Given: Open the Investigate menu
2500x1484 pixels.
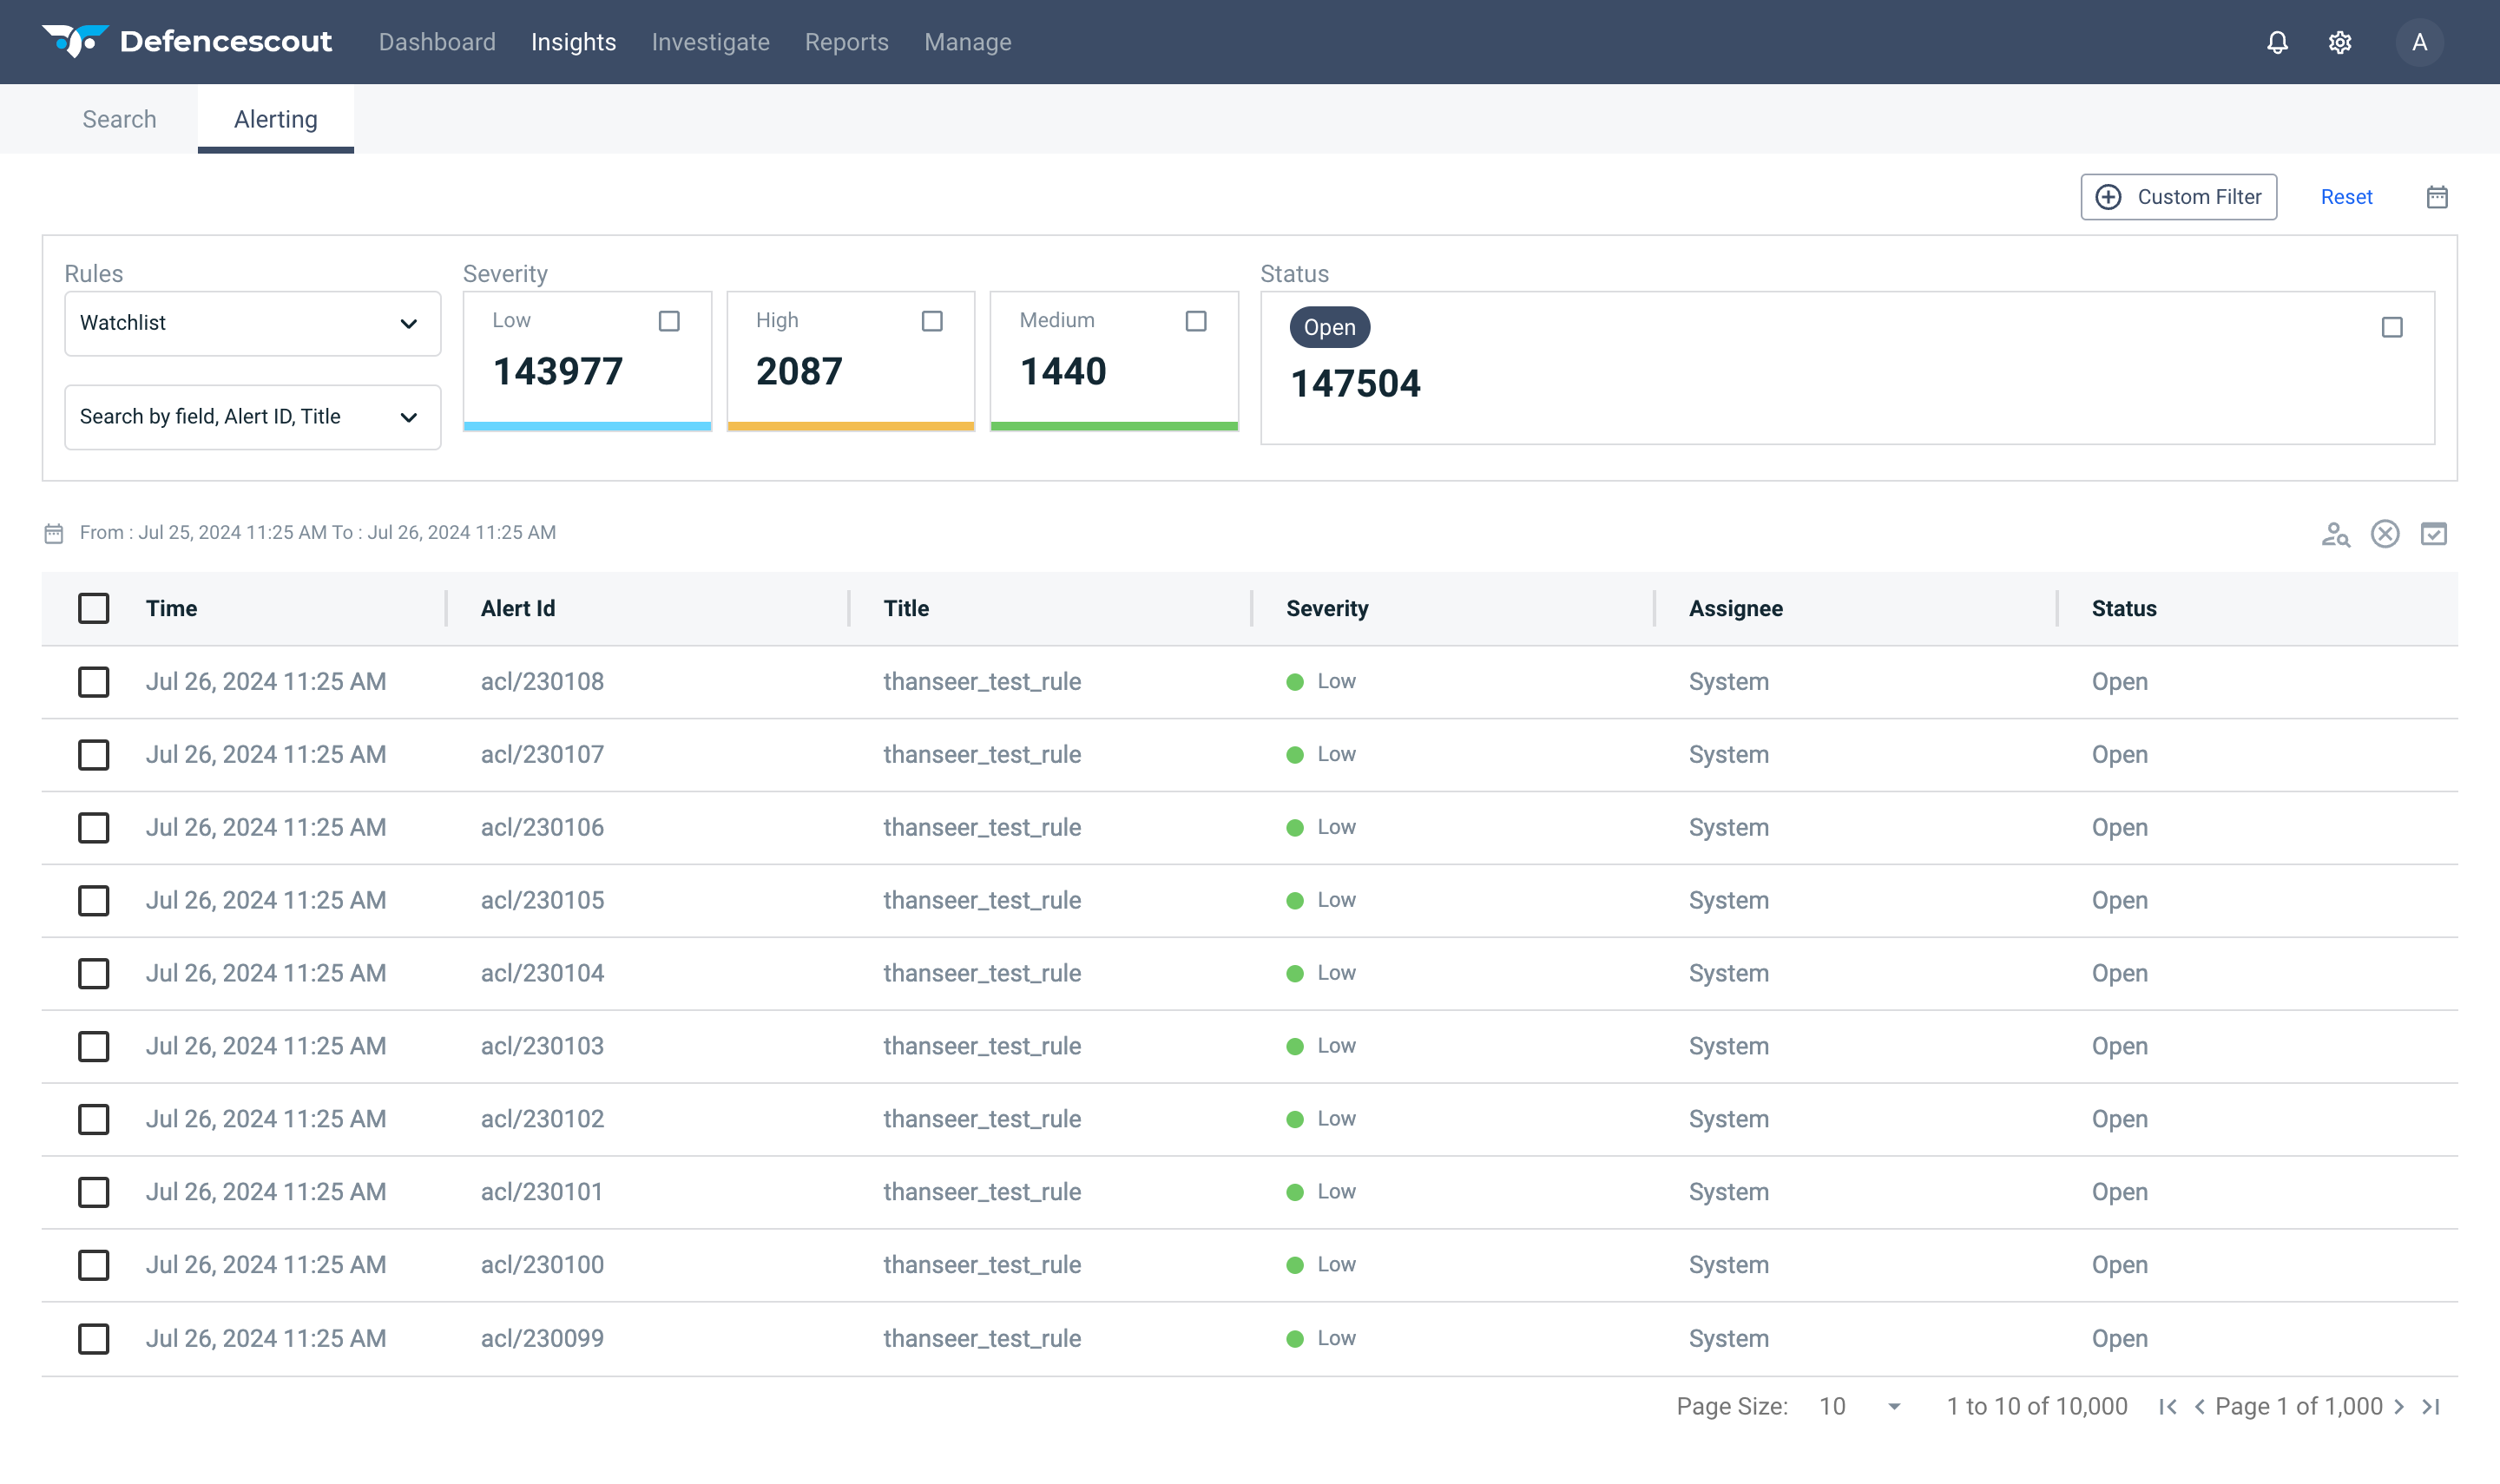Looking at the screenshot, I should 710,42.
